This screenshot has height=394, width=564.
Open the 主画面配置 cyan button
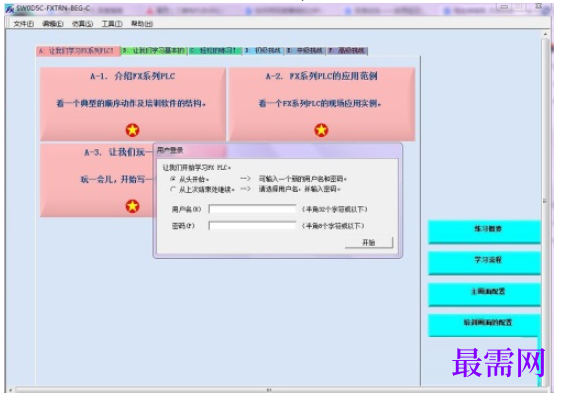(484, 294)
